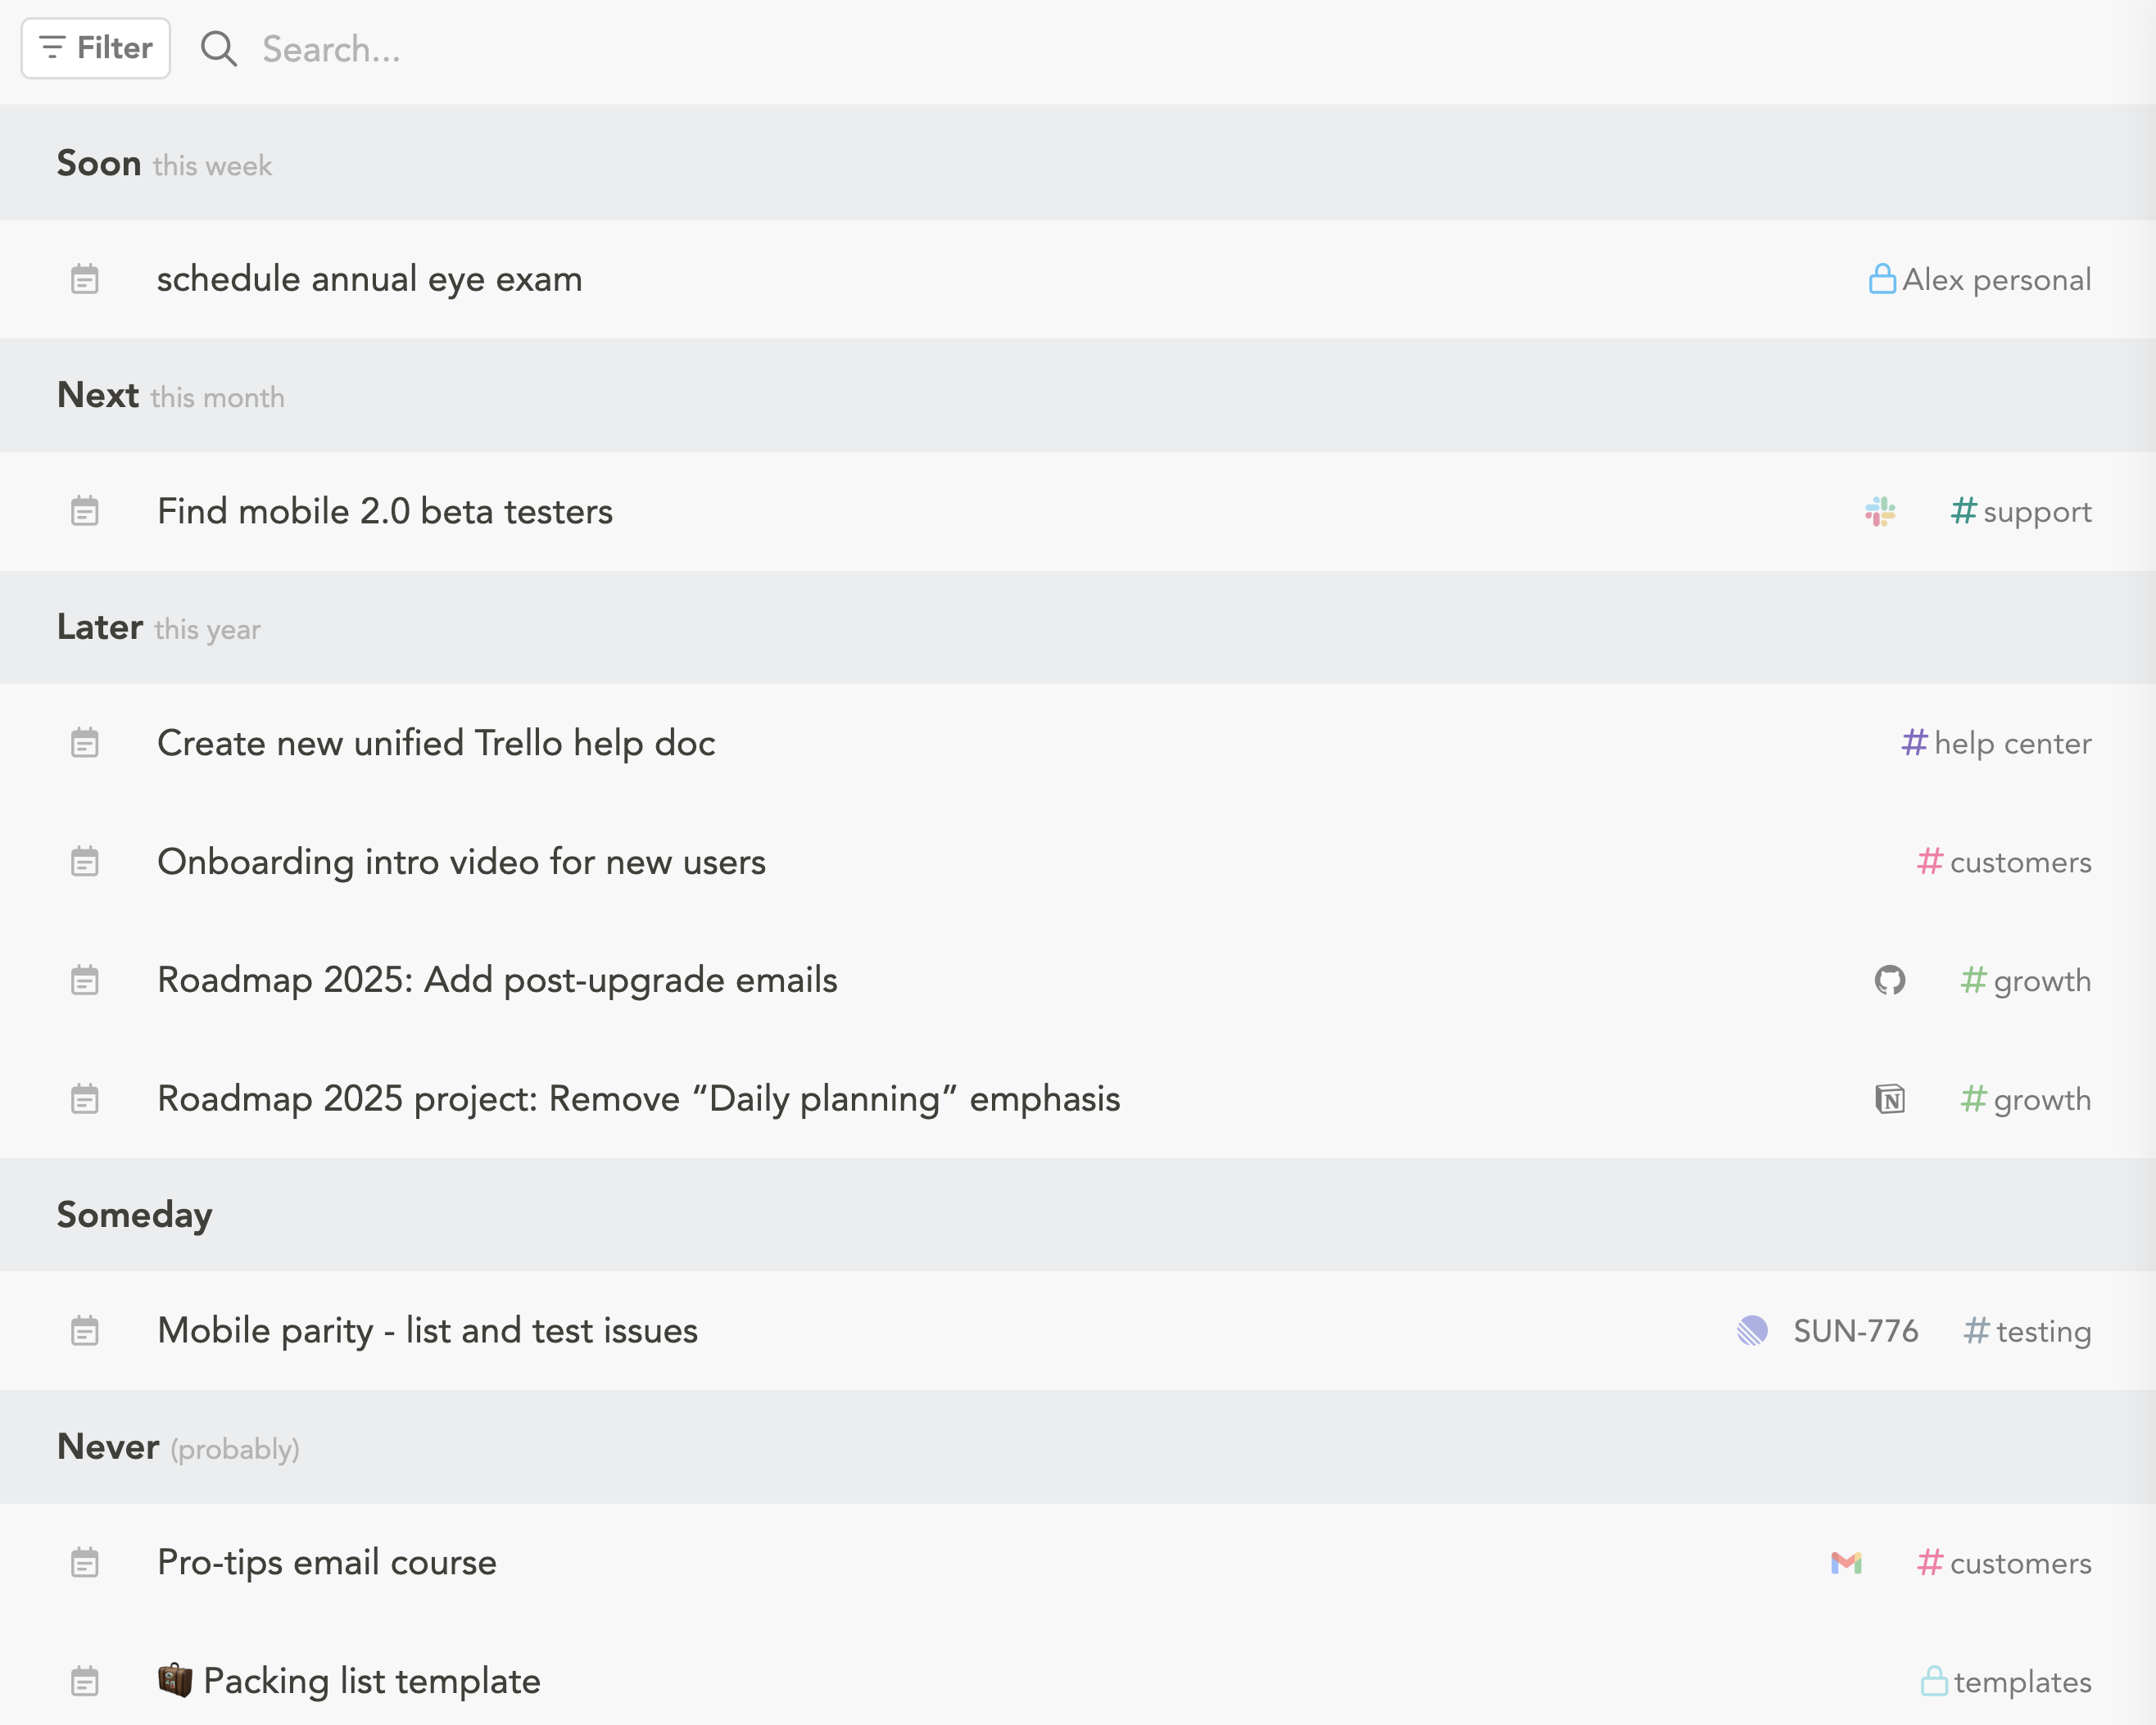Open the SUN-776 issue link
The image size is (2156, 1725).
coord(1855,1331)
